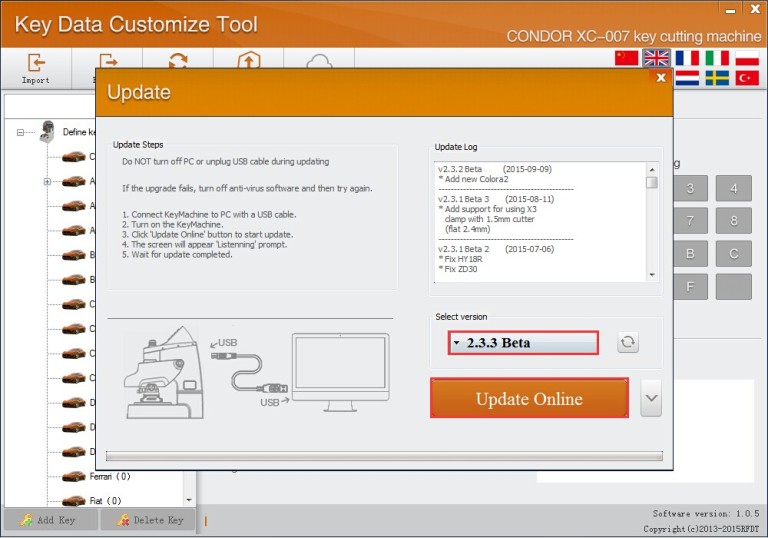Image resolution: width=768 pixels, height=538 pixels.
Task: Pick the Polish flag language
Action: (x=747, y=58)
